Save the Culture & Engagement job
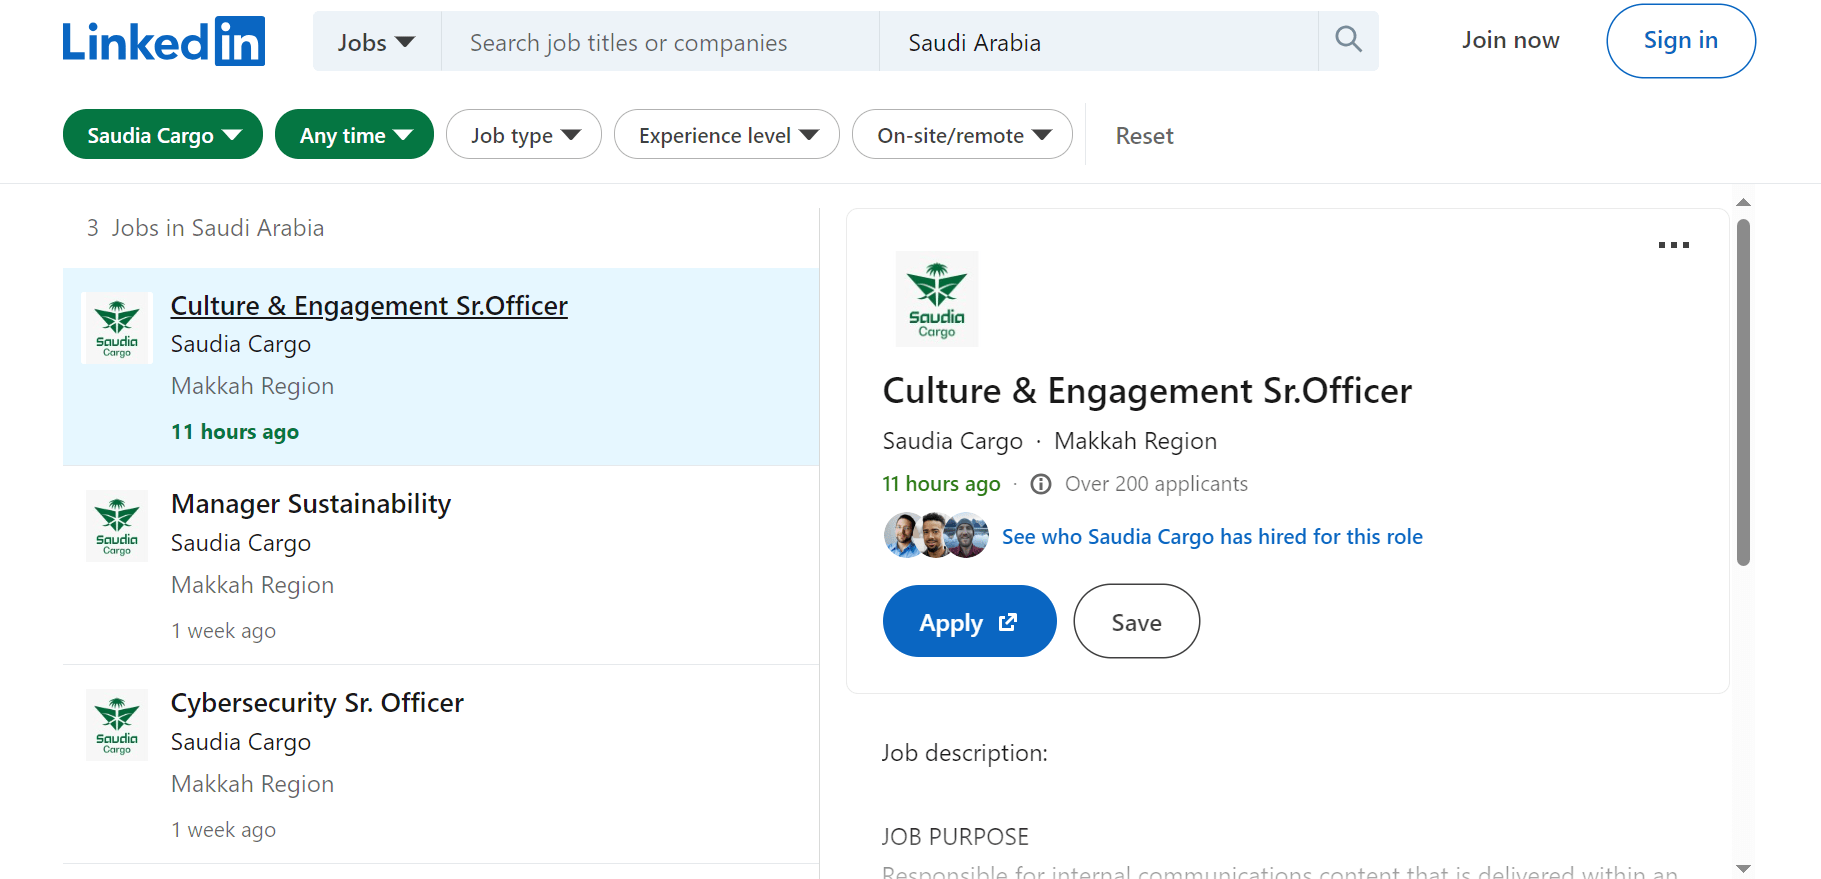1821x879 pixels. pyautogui.click(x=1137, y=622)
